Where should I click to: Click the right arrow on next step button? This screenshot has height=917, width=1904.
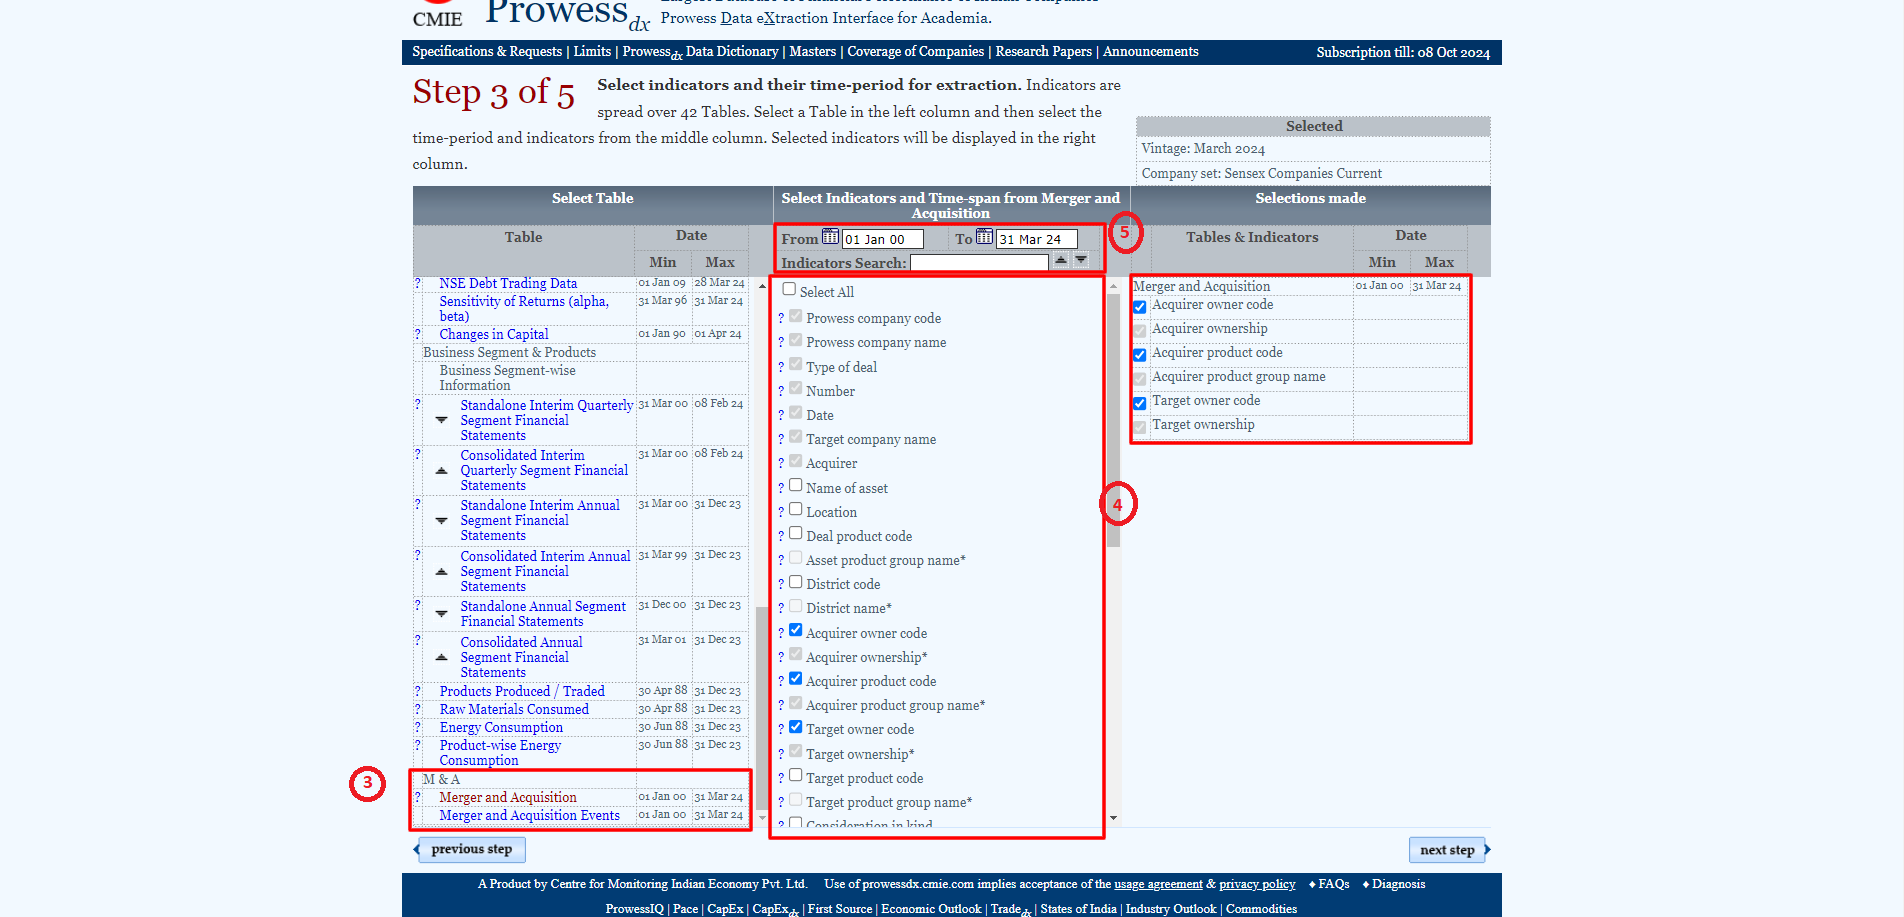click(x=1487, y=850)
